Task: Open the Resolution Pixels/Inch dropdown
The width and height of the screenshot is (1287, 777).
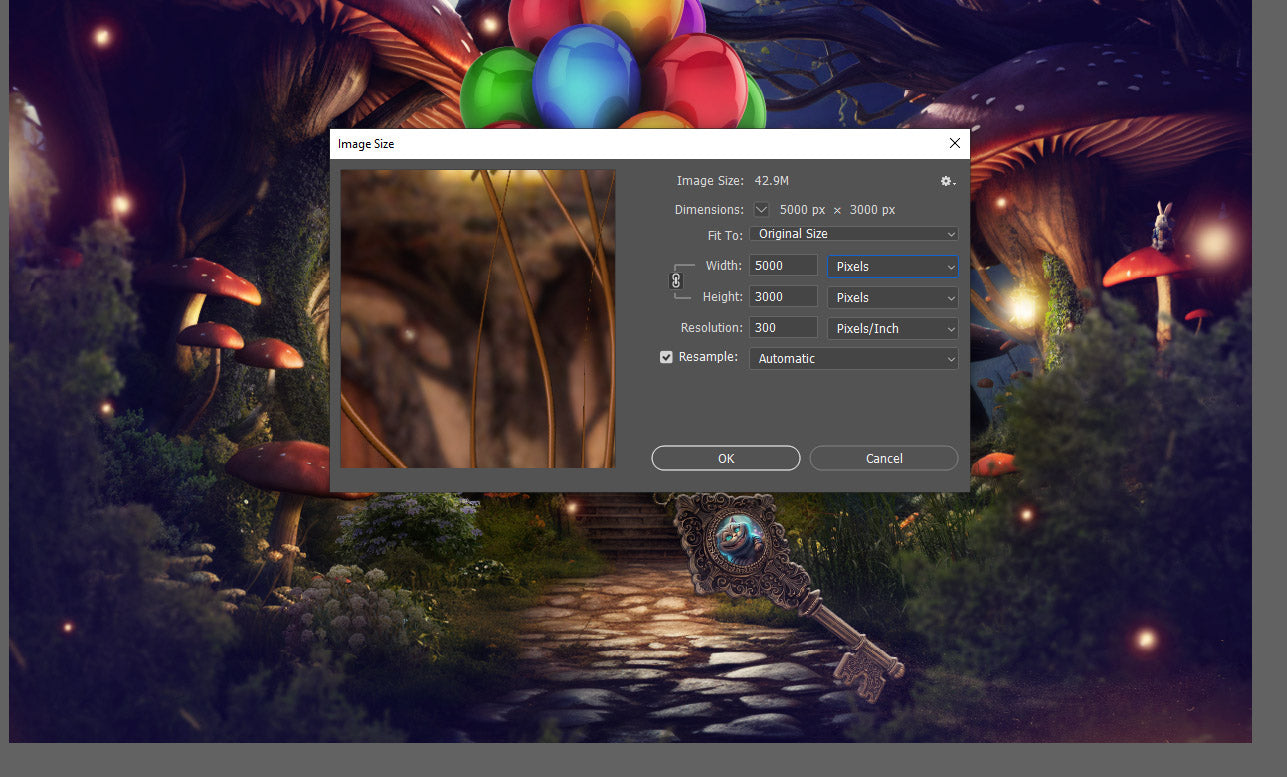Action: pos(892,328)
